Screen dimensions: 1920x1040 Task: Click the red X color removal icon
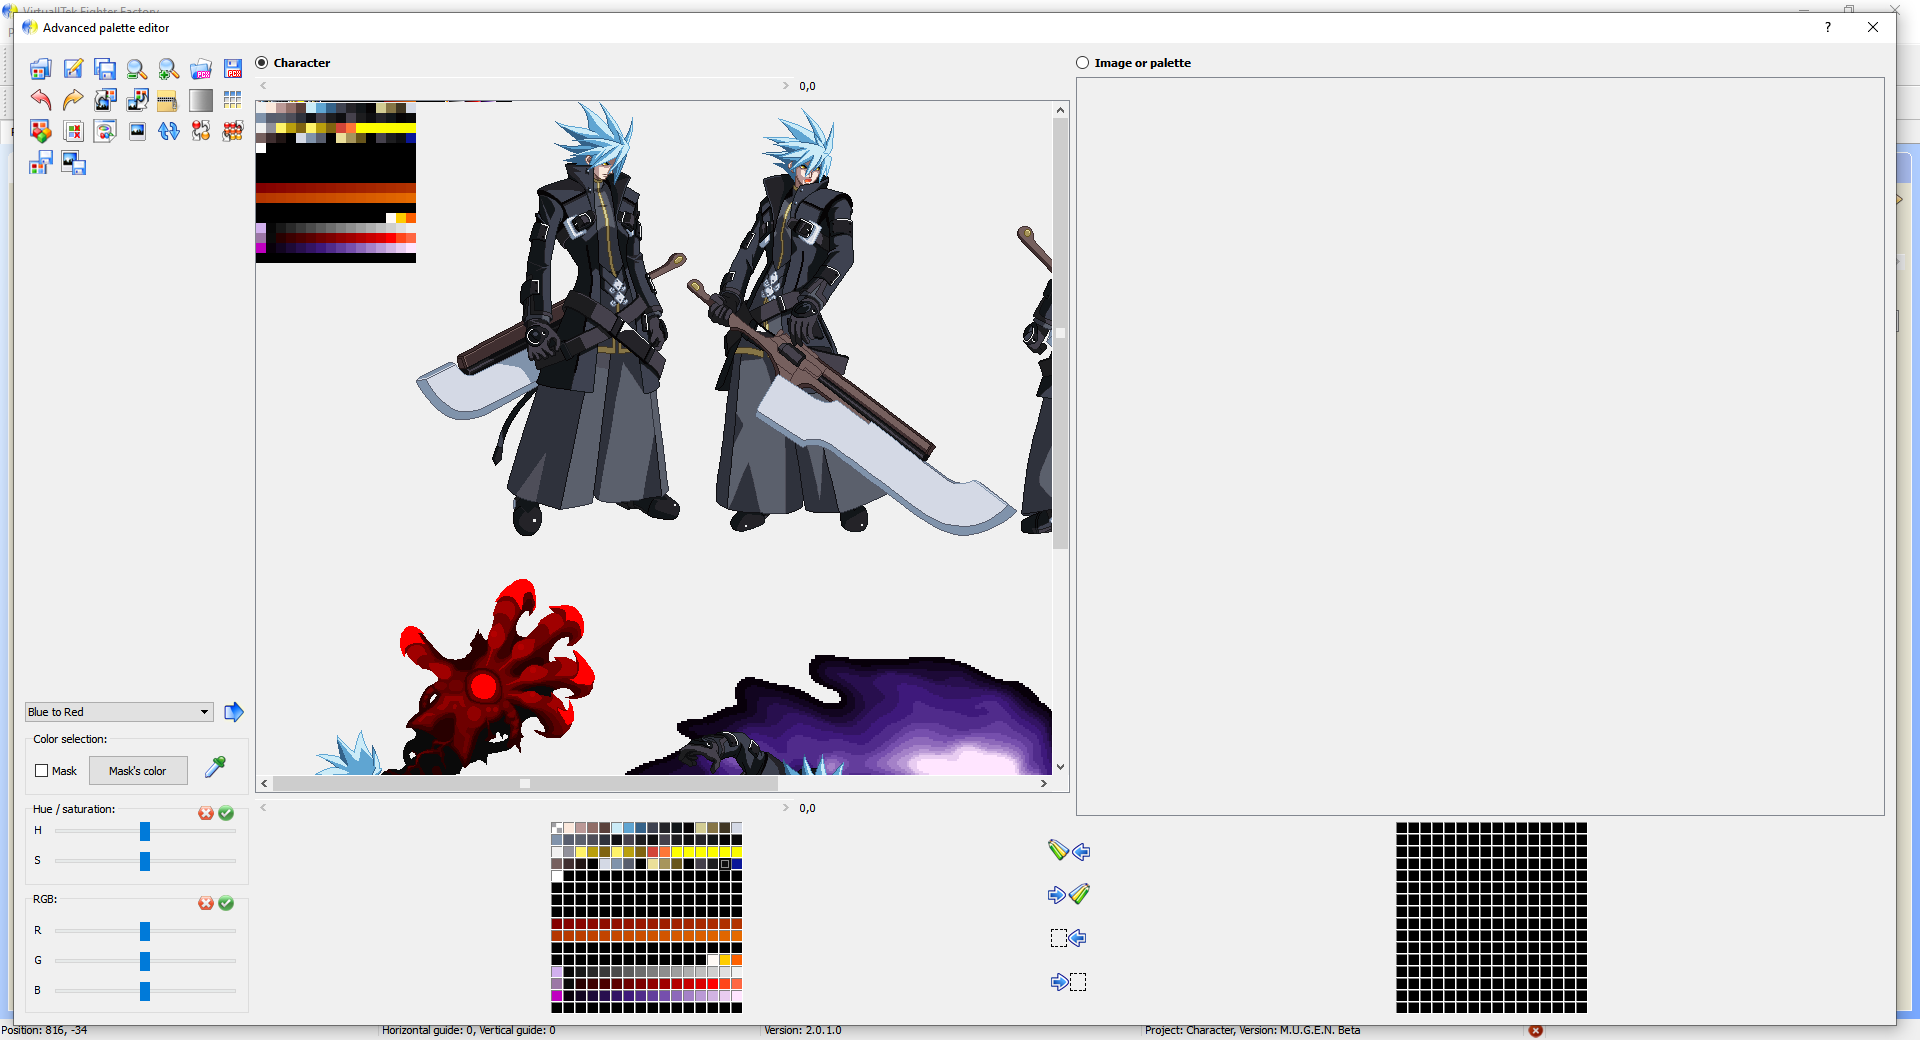pos(73,131)
